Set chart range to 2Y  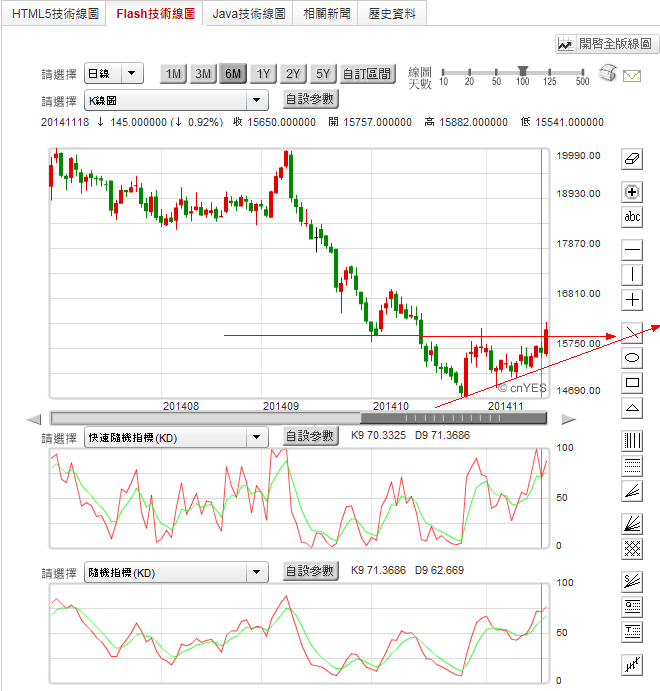(293, 74)
